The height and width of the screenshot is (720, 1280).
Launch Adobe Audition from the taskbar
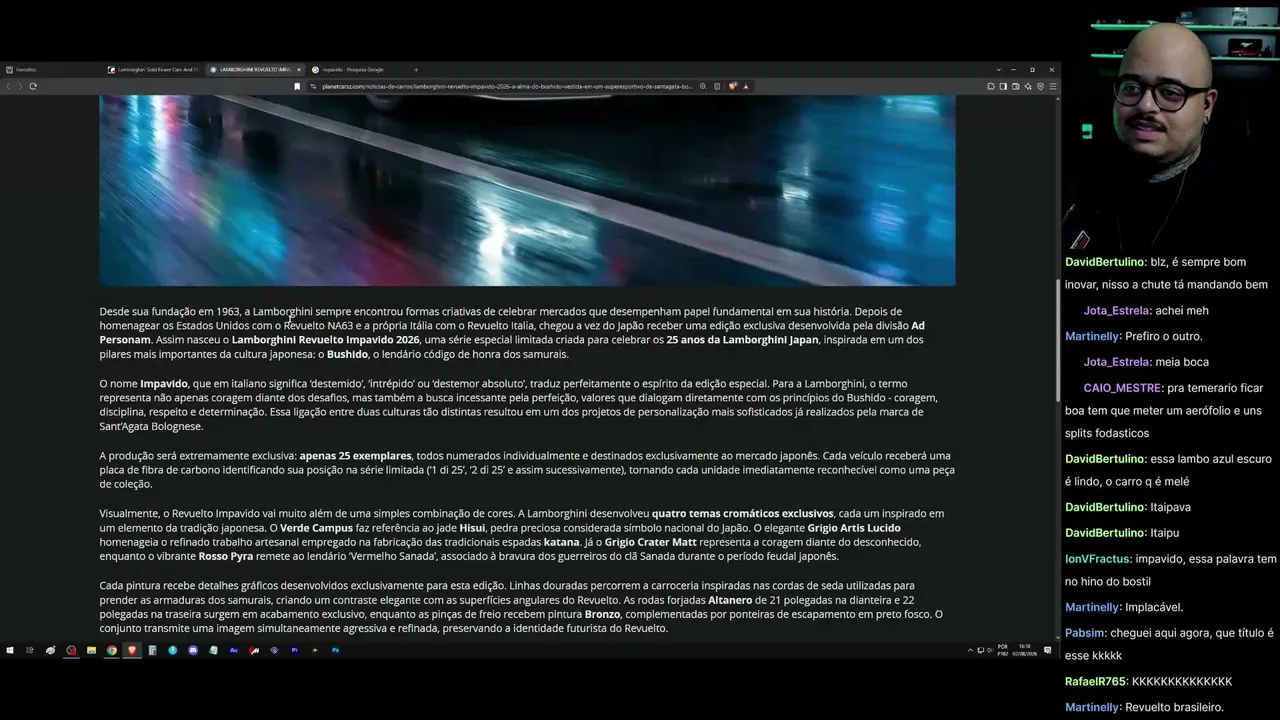234,650
